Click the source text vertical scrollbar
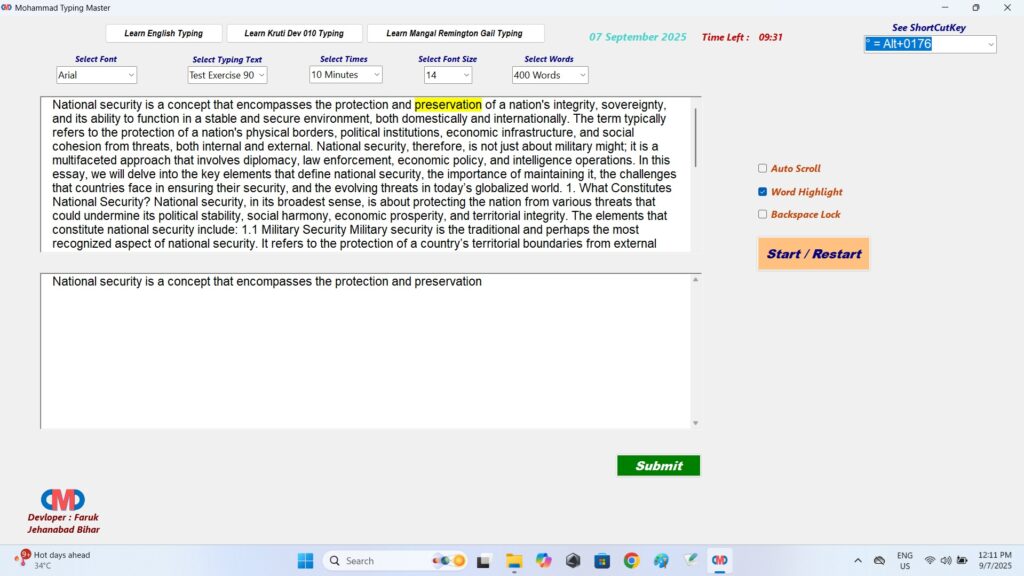Screen dimensions: 1024x576 [x=695, y=138]
